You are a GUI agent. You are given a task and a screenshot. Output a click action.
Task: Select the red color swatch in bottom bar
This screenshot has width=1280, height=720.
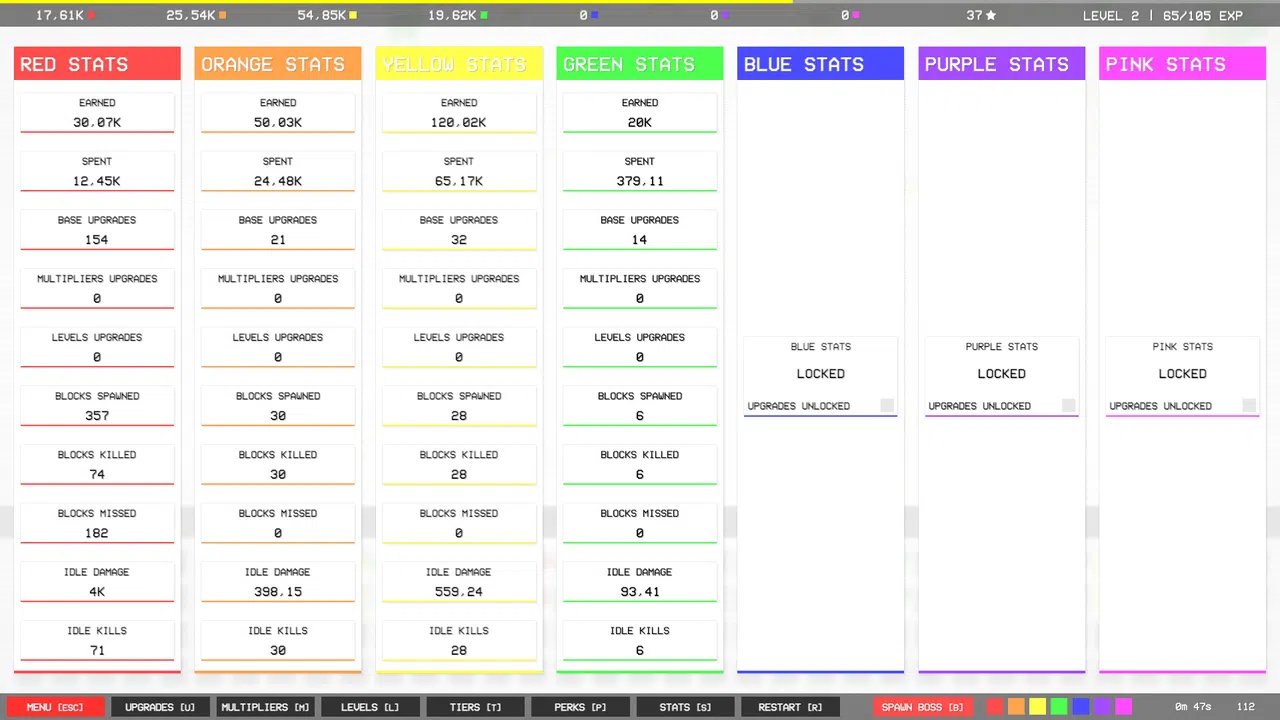tap(995, 707)
